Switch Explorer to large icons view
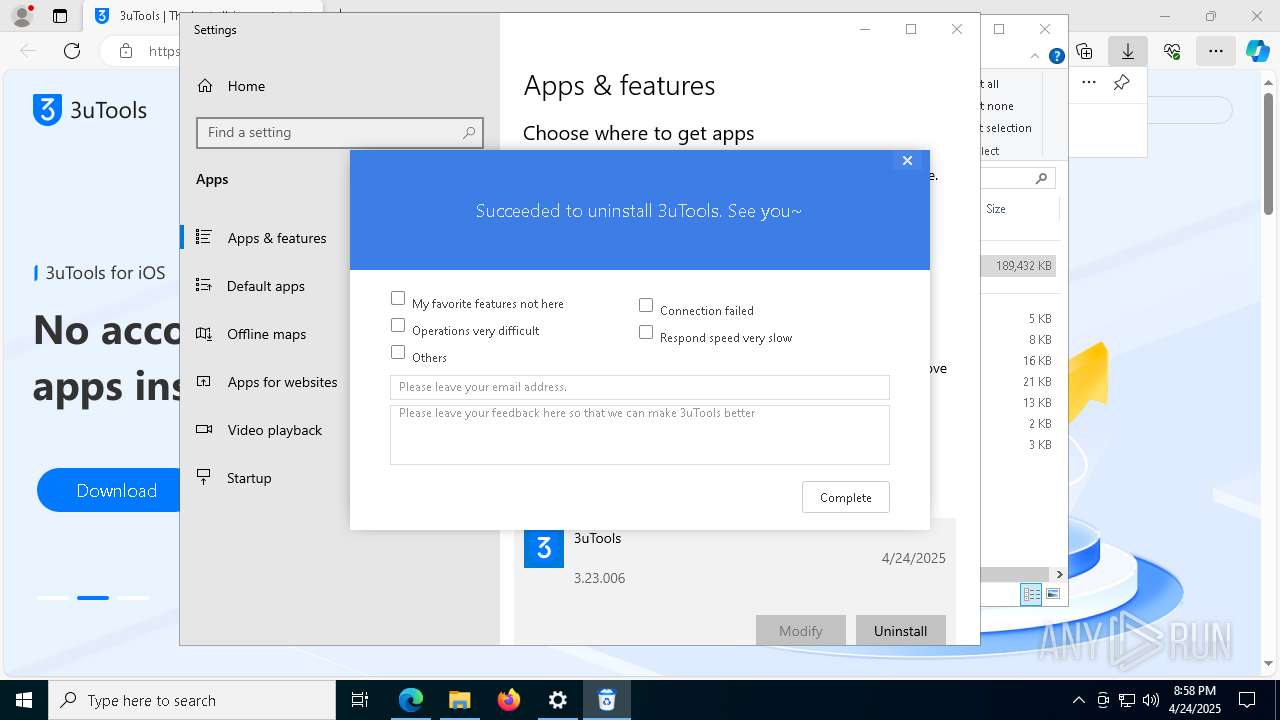The width and height of the screenshot is (1280, 720). click(1052, 594)
